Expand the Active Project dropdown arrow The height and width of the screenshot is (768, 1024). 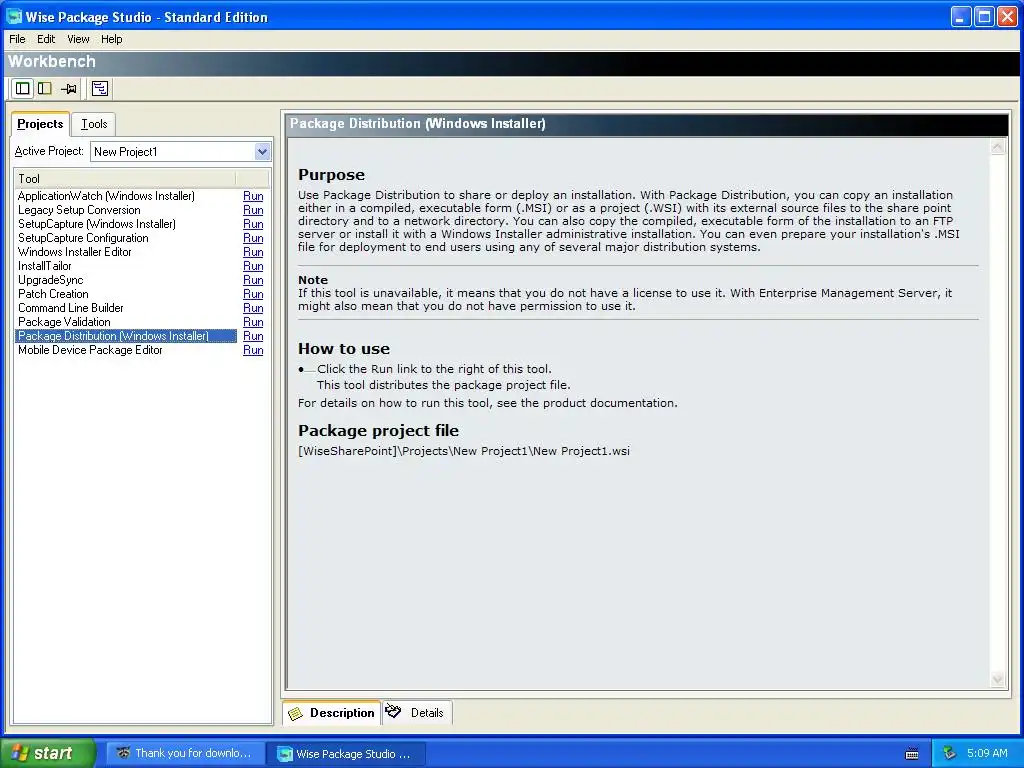(262, 152)
